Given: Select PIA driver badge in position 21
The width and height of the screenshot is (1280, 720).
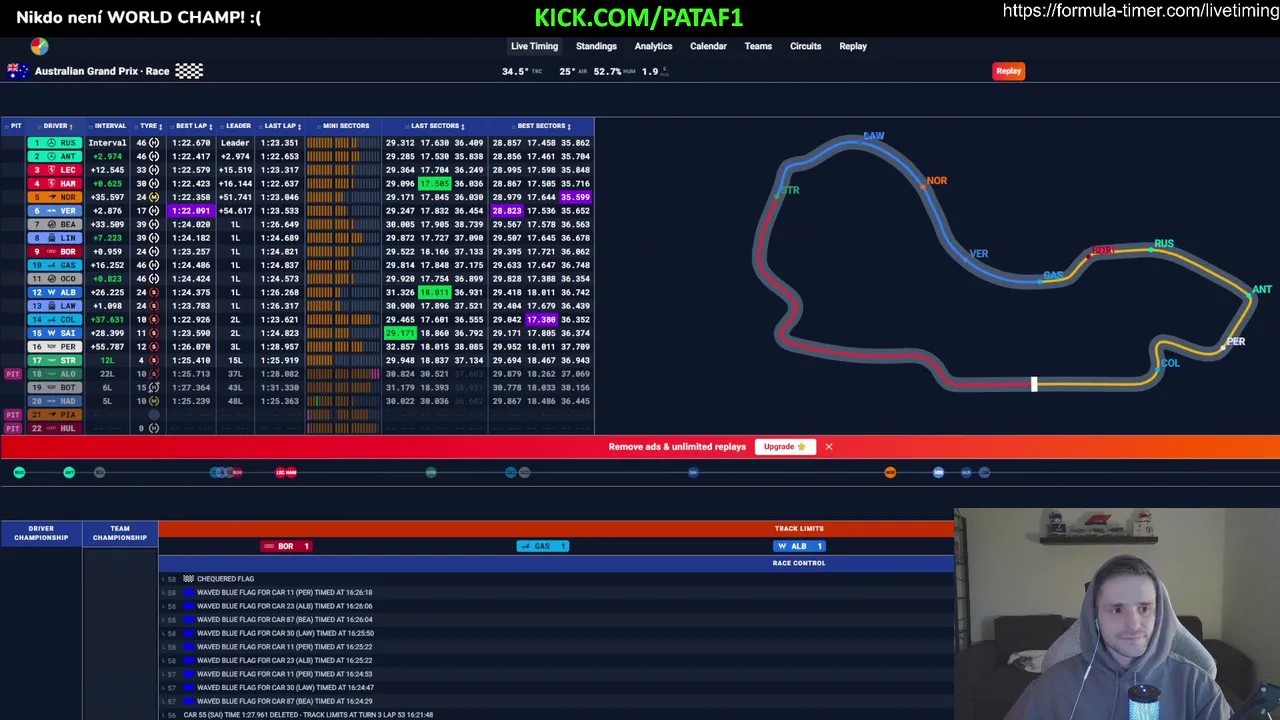Looking at the screenshot, I should coord(55,415).
